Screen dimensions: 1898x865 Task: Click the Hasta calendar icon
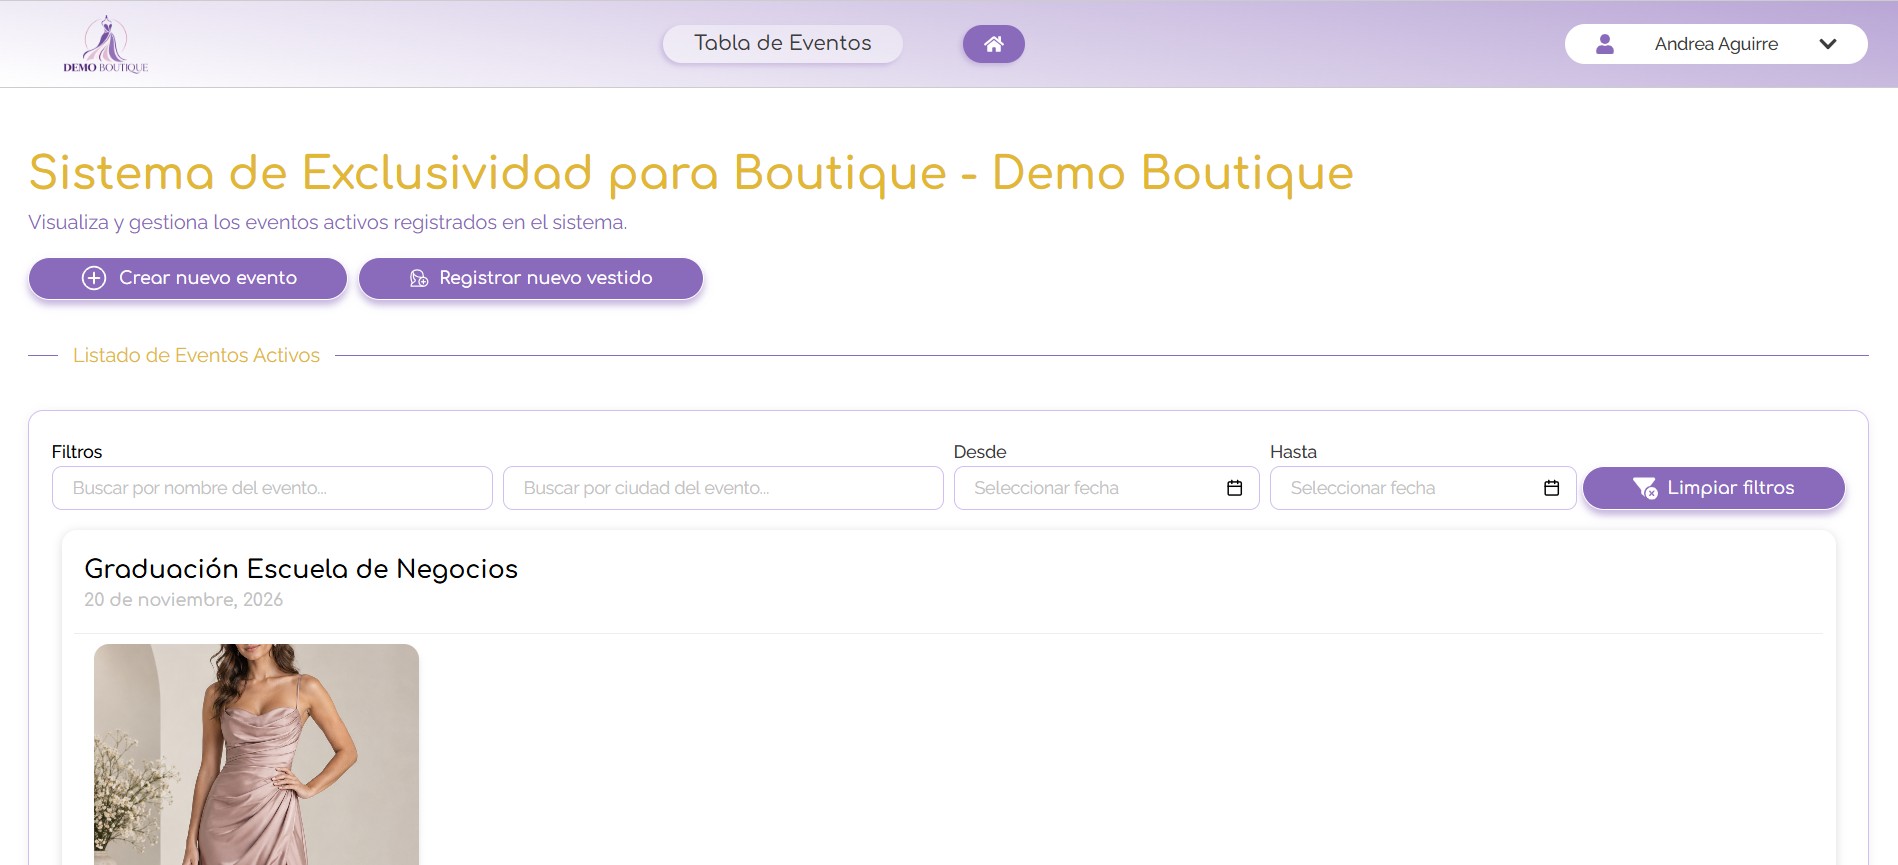click(1552, 488)
